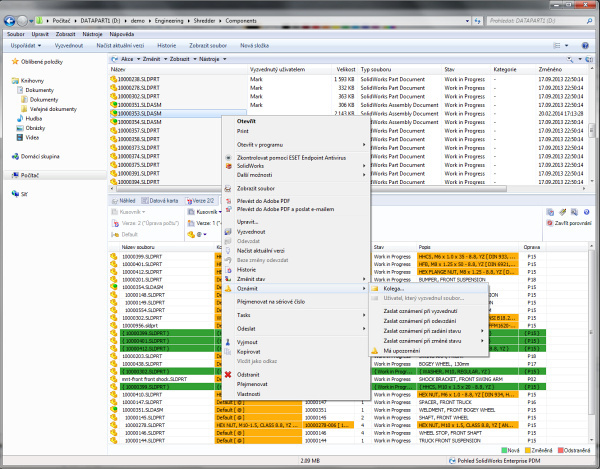The height and width of the screenshot is (469, 600).
Task: Click the red X Odstranit icon
Action: tap(228, 375)
